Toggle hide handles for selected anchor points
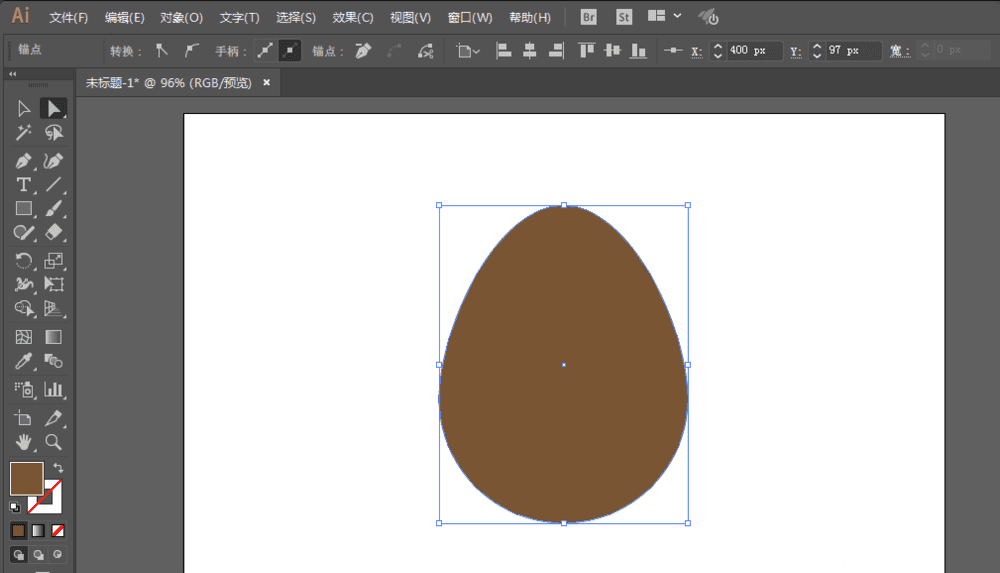The height and width of the screenshot is (573, 1000). click(x=290, y=50)
